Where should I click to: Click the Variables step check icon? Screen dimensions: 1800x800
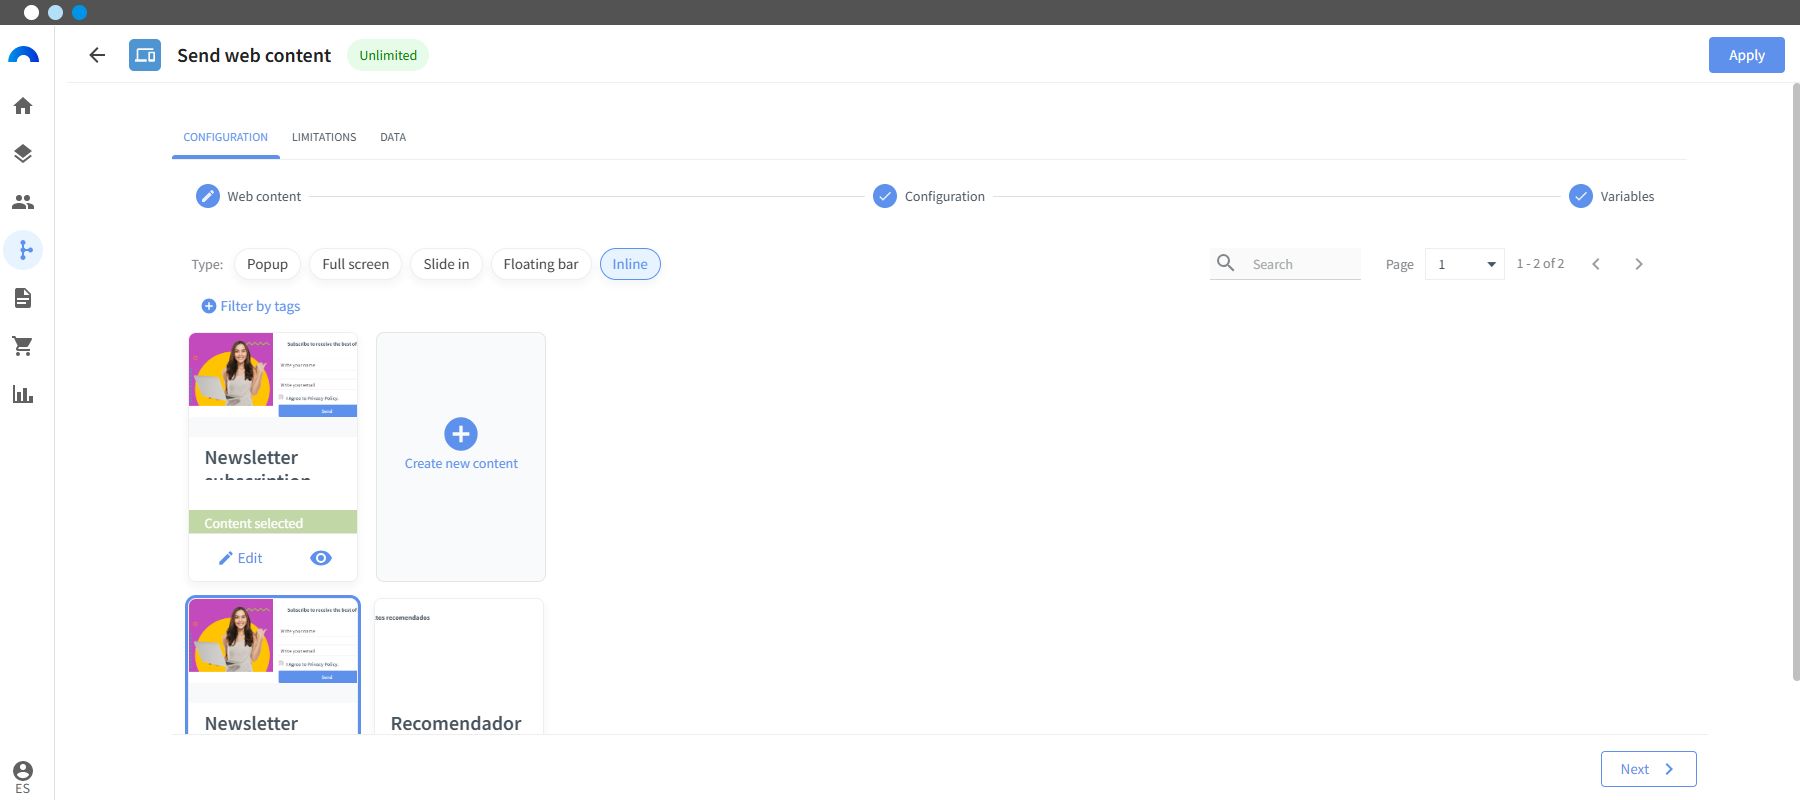(1581, 196)
